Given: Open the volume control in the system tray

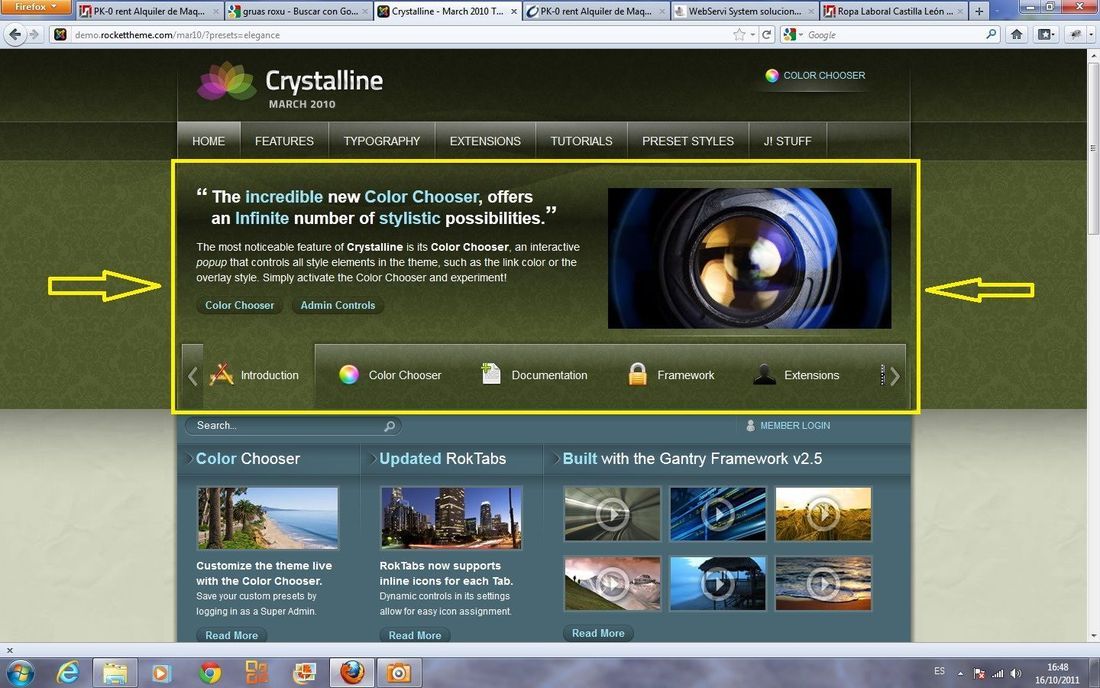Looking at the screenshot, I should coord(1015,673).
